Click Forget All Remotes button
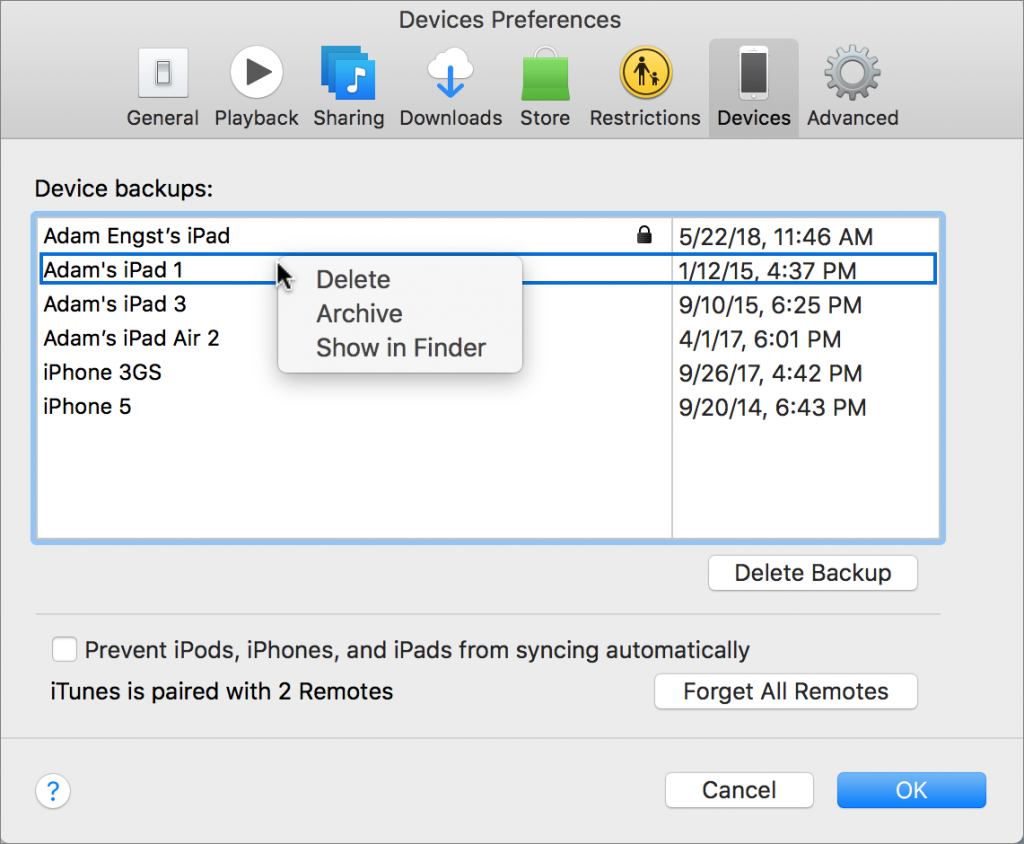 pyautogui.click(x=786, y=691)
